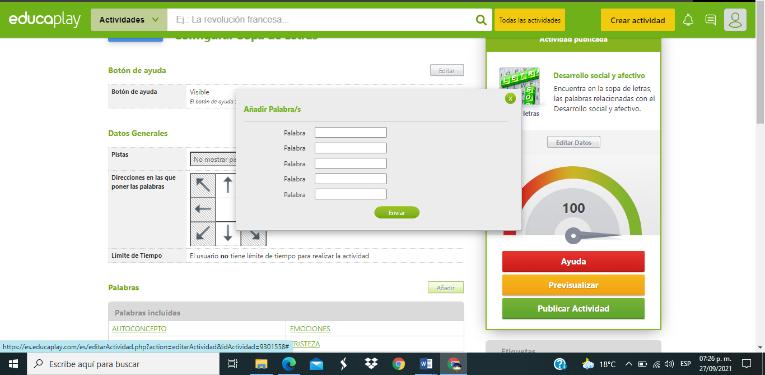Open the notifications bell icon

point(688,20)
